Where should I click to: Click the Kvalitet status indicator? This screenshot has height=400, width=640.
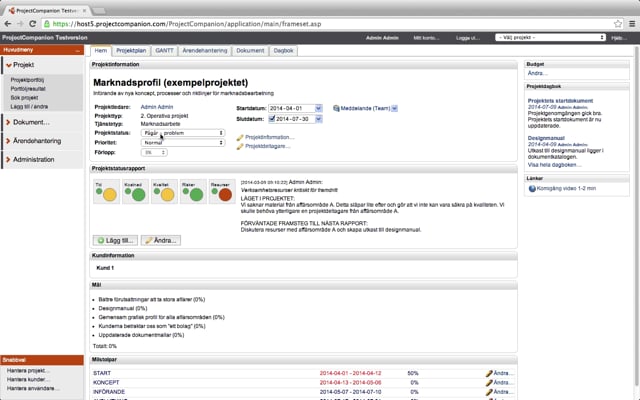tap(164, 191)
